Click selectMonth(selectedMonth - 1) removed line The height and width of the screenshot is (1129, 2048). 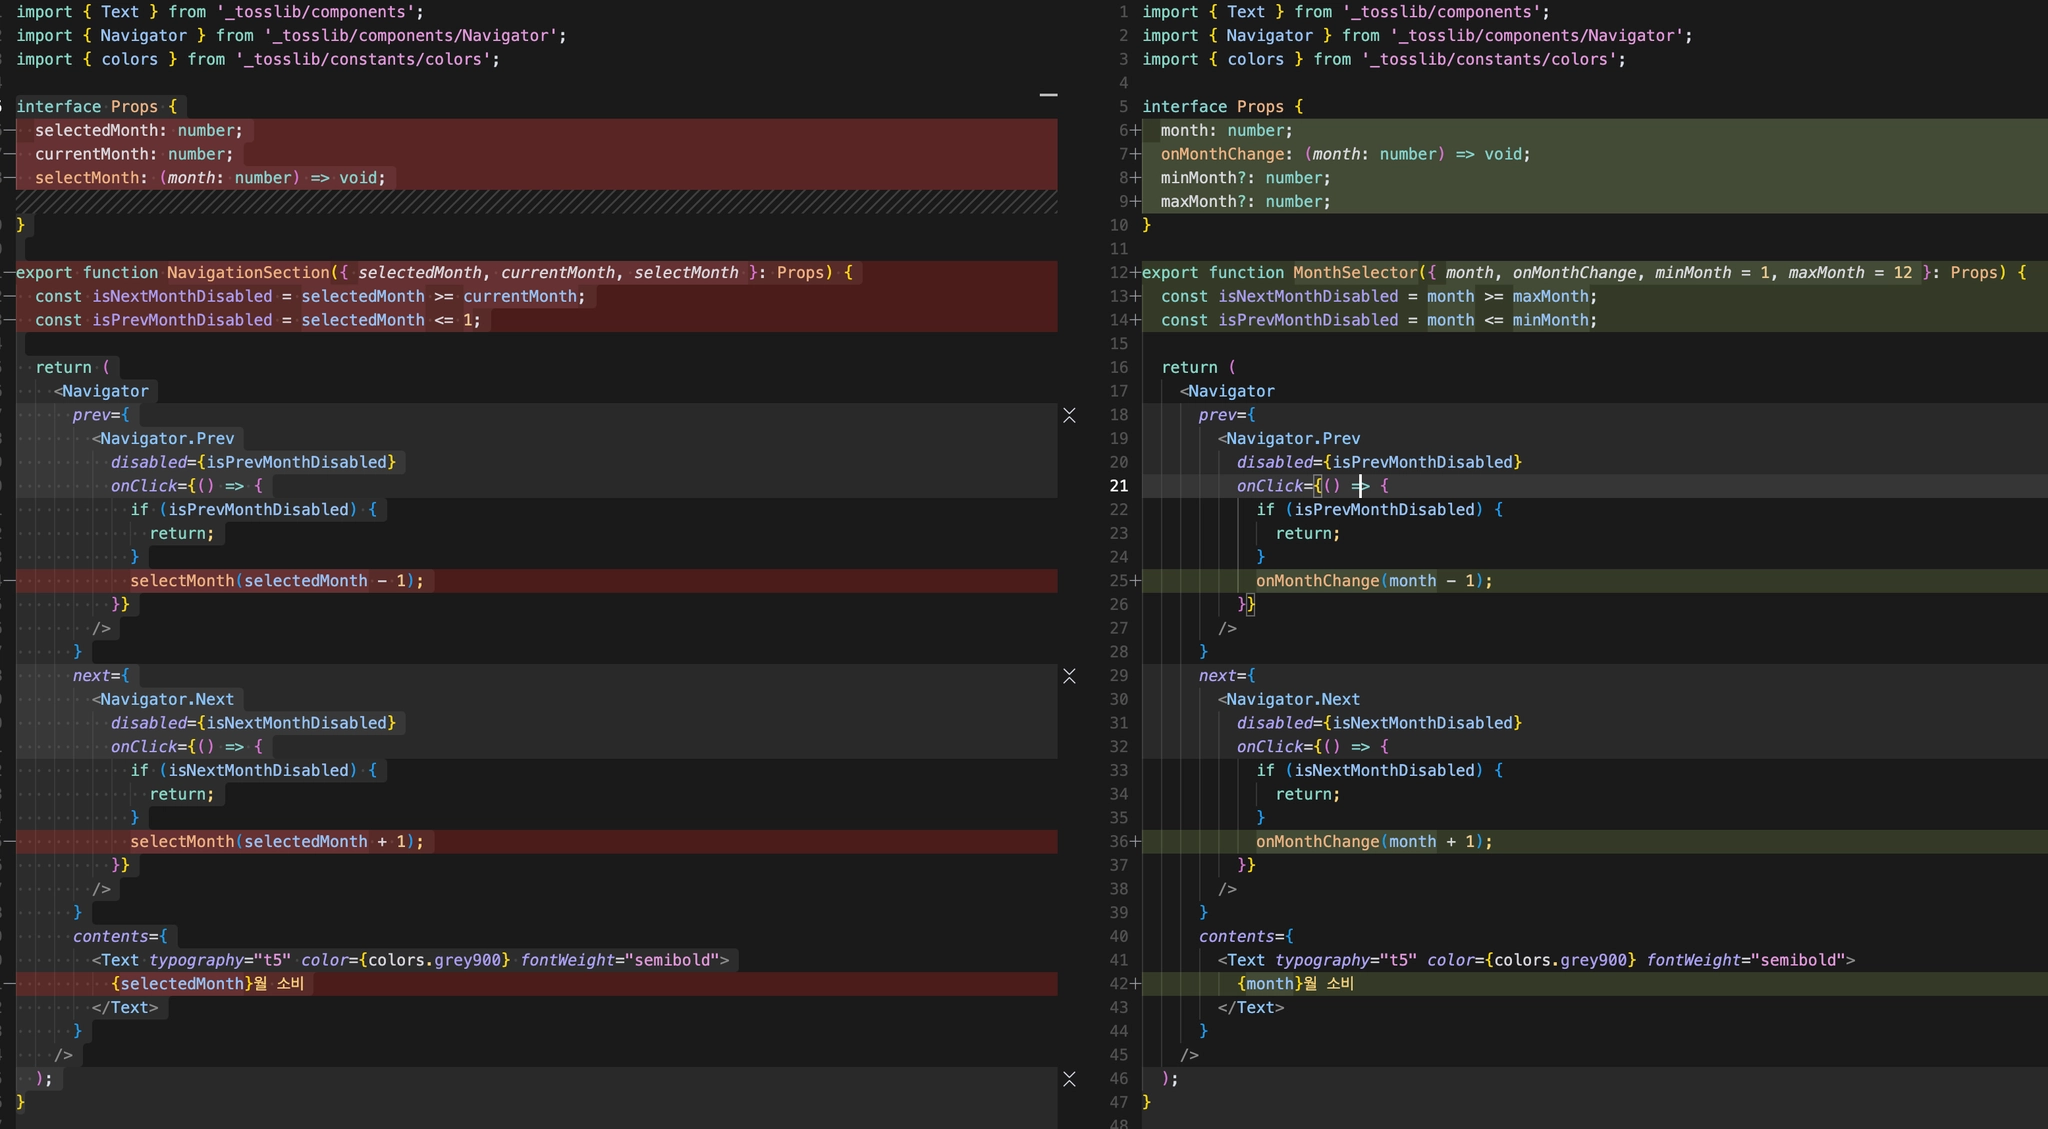[276, 581]
